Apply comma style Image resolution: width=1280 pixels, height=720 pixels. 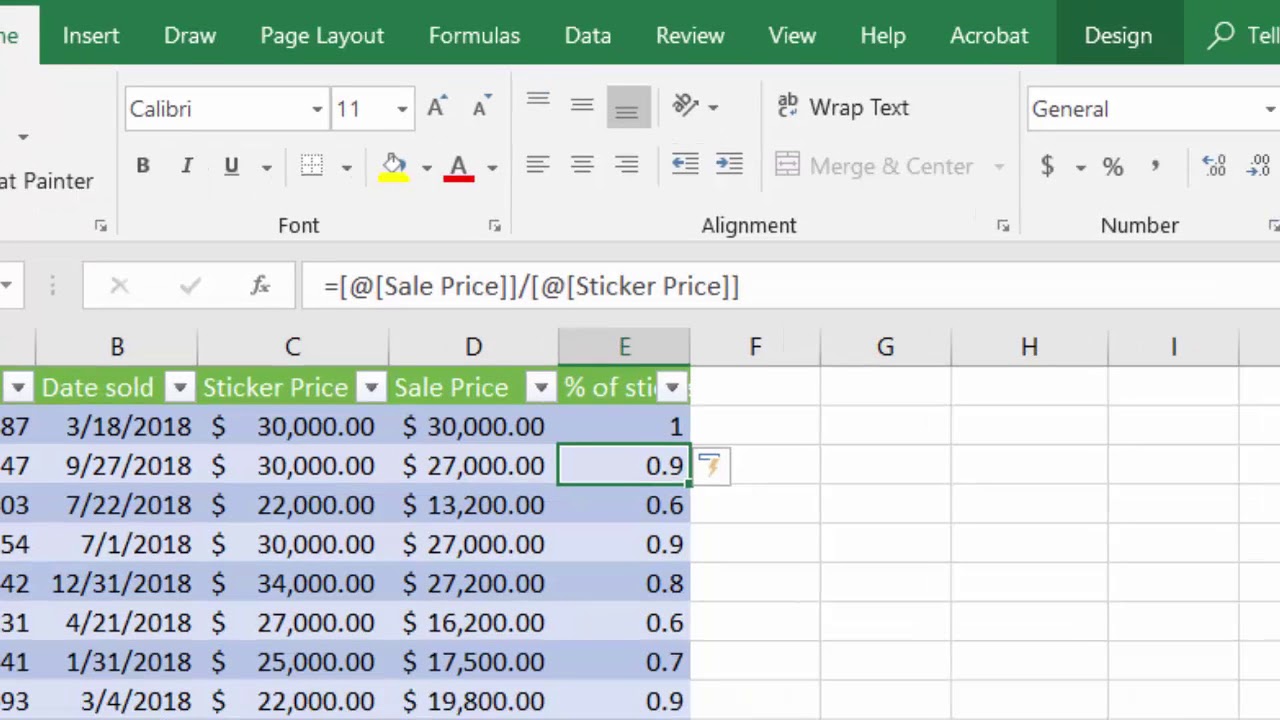[x=1156, y=166]
